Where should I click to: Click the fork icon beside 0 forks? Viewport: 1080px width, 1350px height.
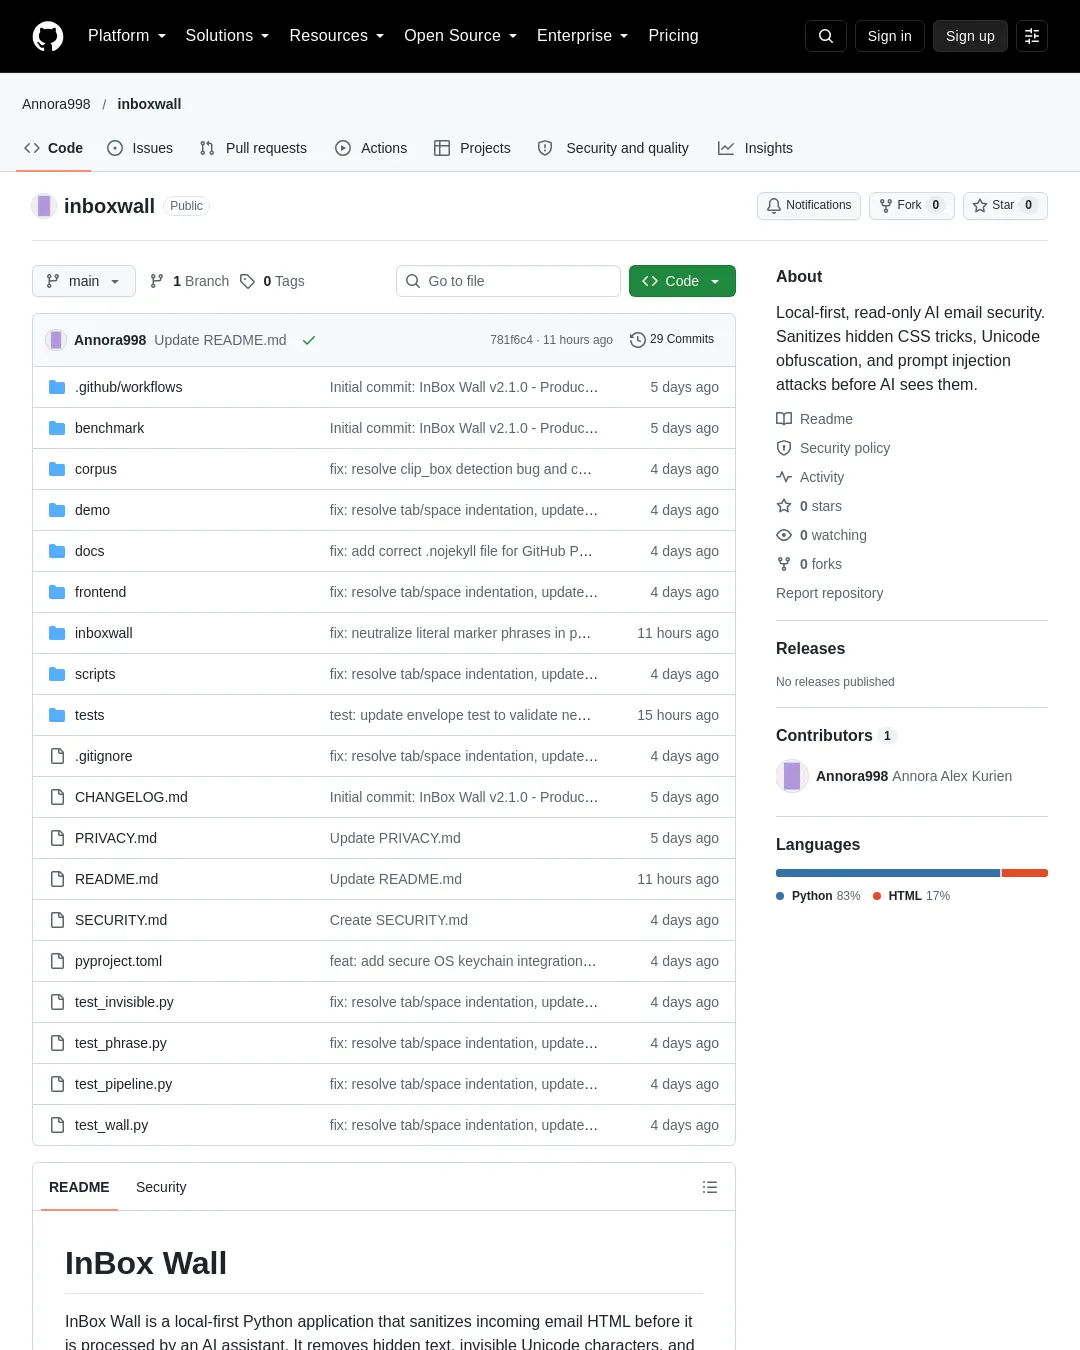coord(784,564)
